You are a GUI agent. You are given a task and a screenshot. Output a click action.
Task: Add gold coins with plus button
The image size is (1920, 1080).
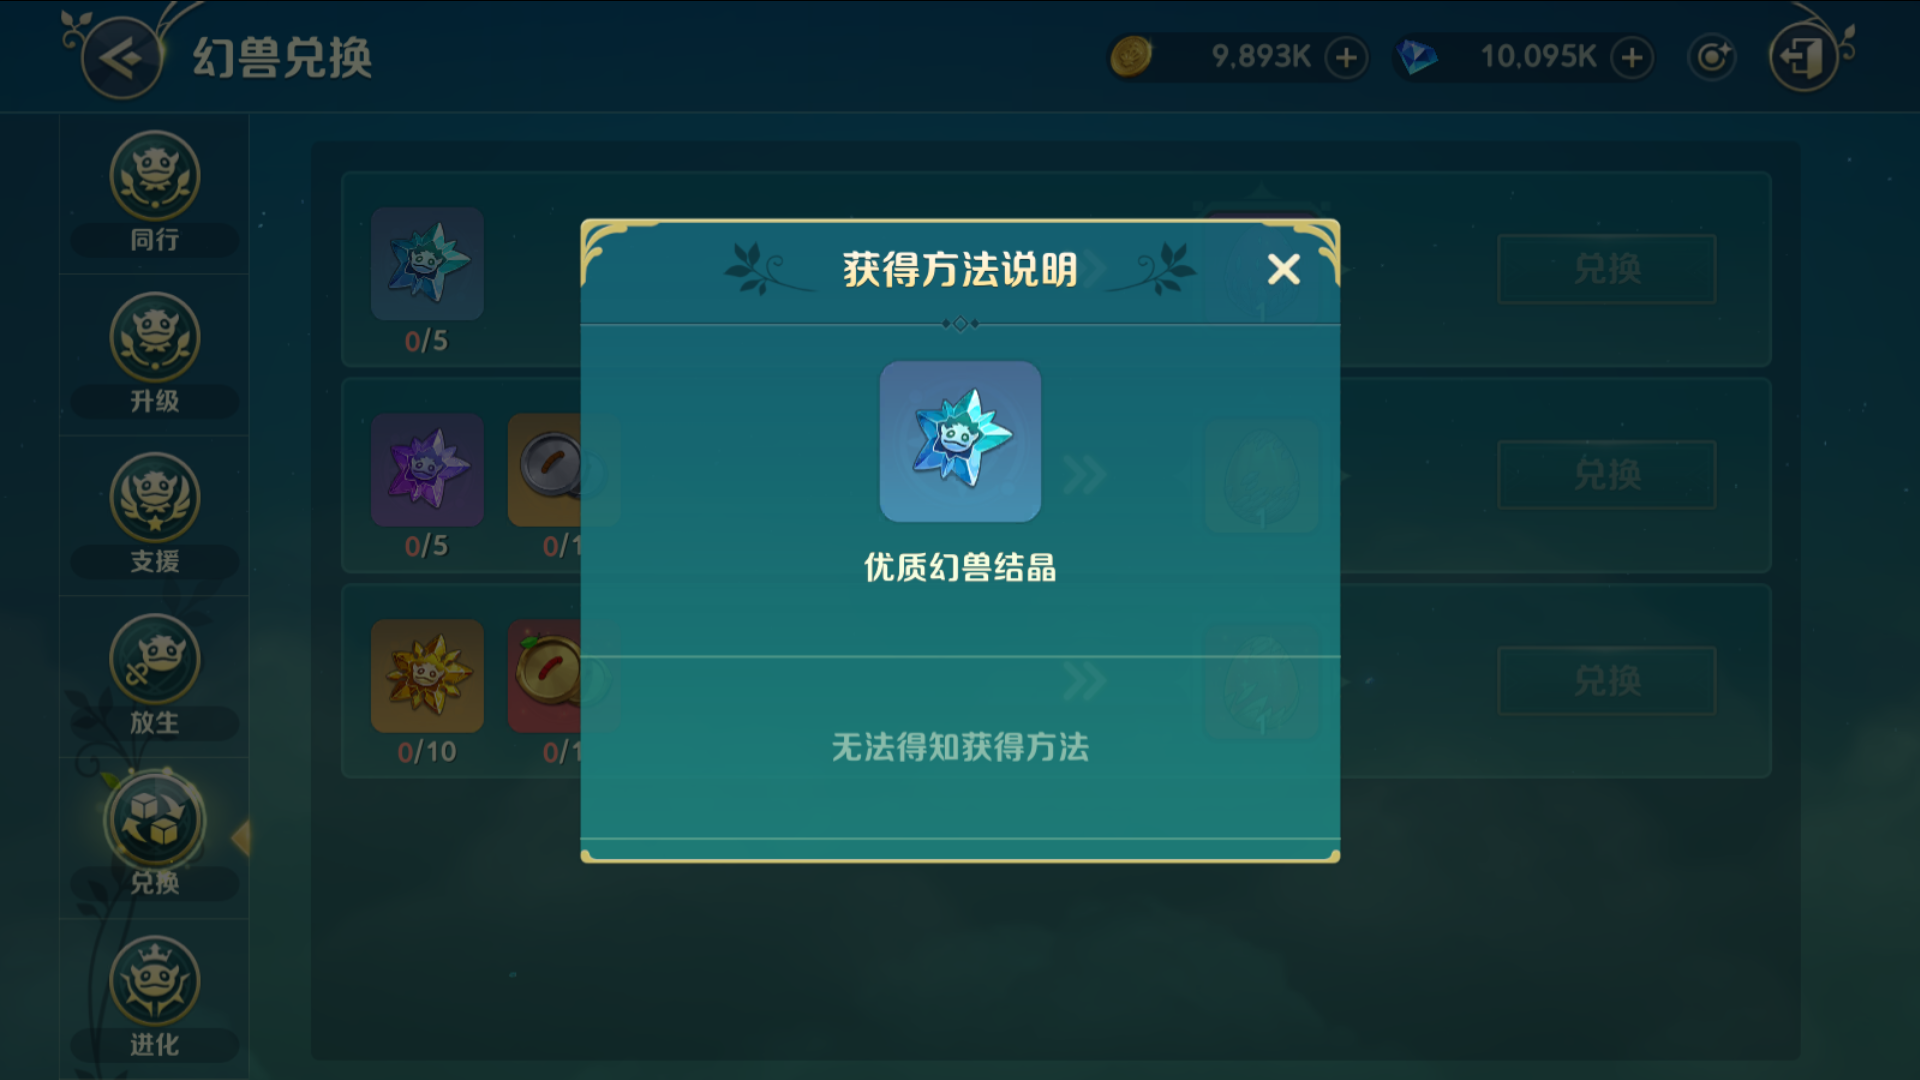1346,57
